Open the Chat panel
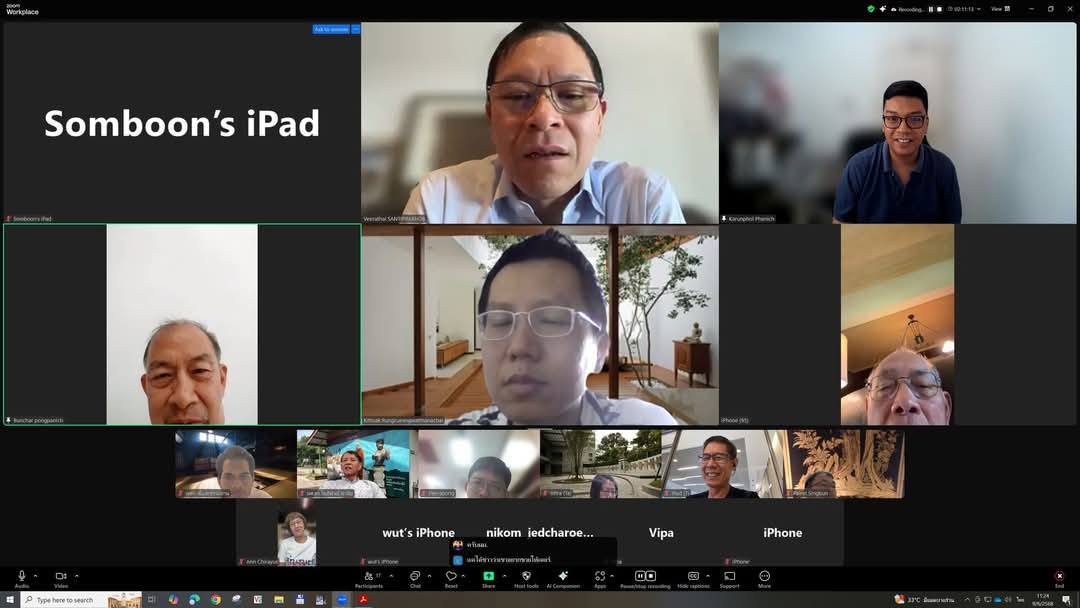 coord(414,577)
